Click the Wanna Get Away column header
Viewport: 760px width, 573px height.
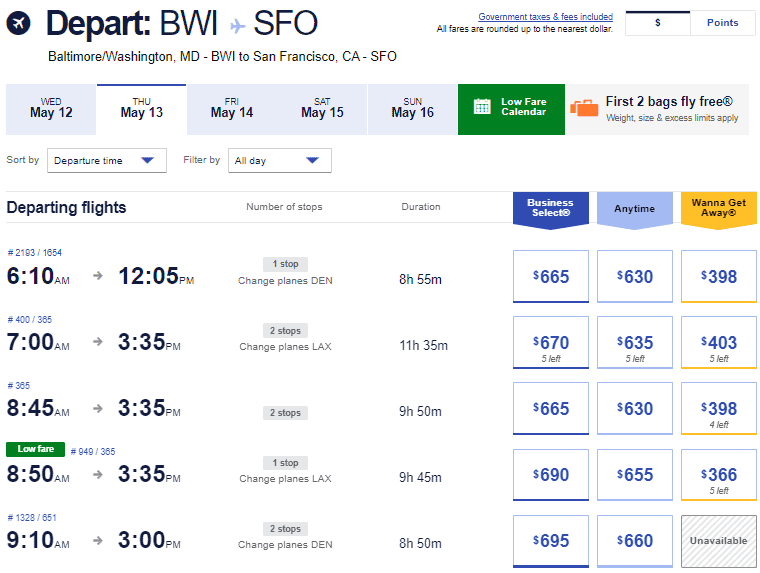(719, 208)
